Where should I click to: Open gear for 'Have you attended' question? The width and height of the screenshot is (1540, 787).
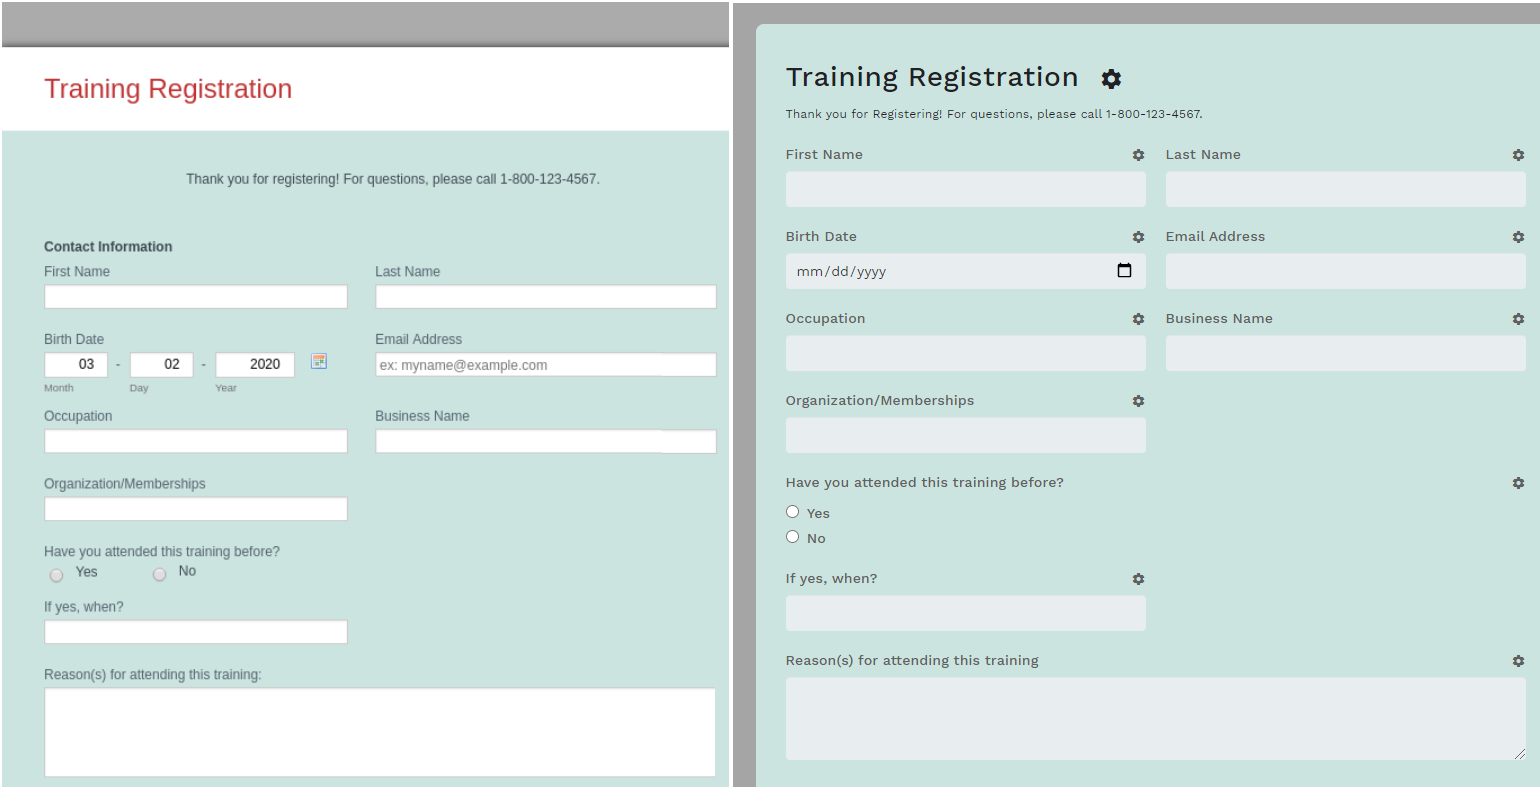(1518, 483)
